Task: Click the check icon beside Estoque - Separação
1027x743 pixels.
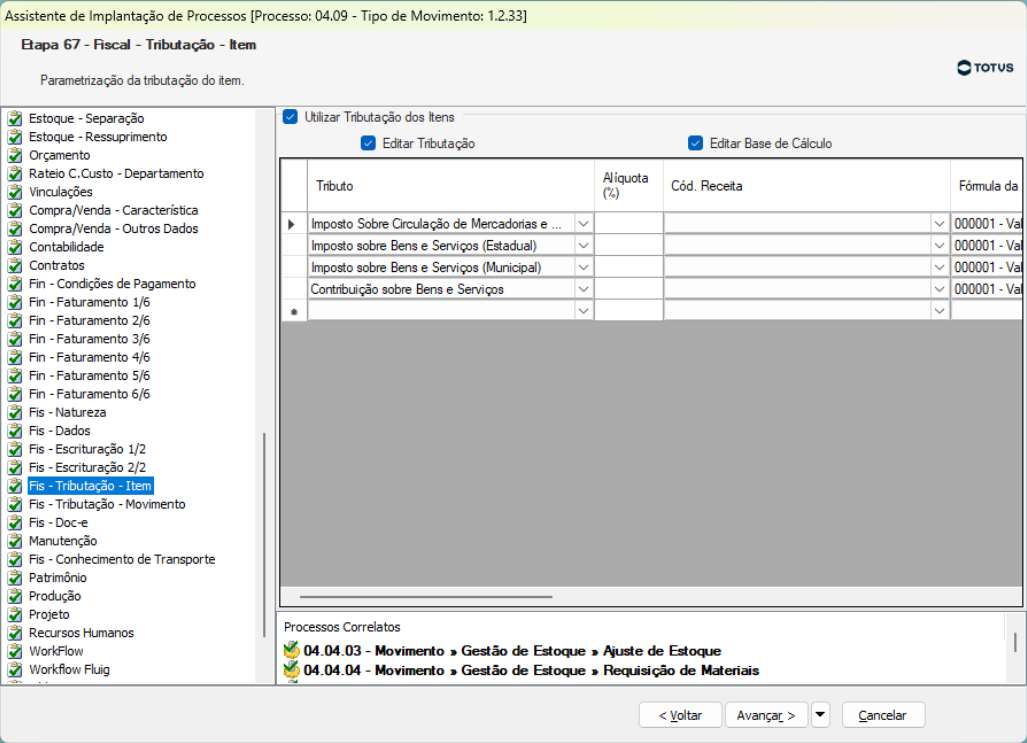Action: point(15,119)
